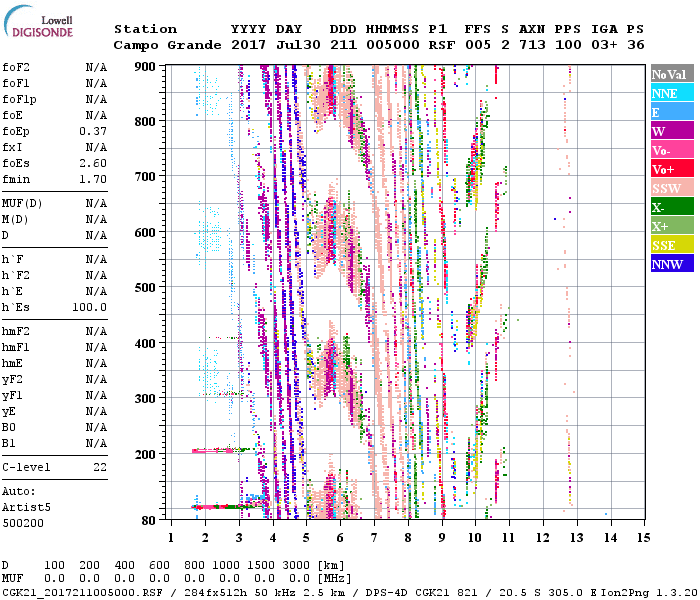Click the NNW blue legend box
The height and width of the screenshot is (600, 700).
pos(672,264)
